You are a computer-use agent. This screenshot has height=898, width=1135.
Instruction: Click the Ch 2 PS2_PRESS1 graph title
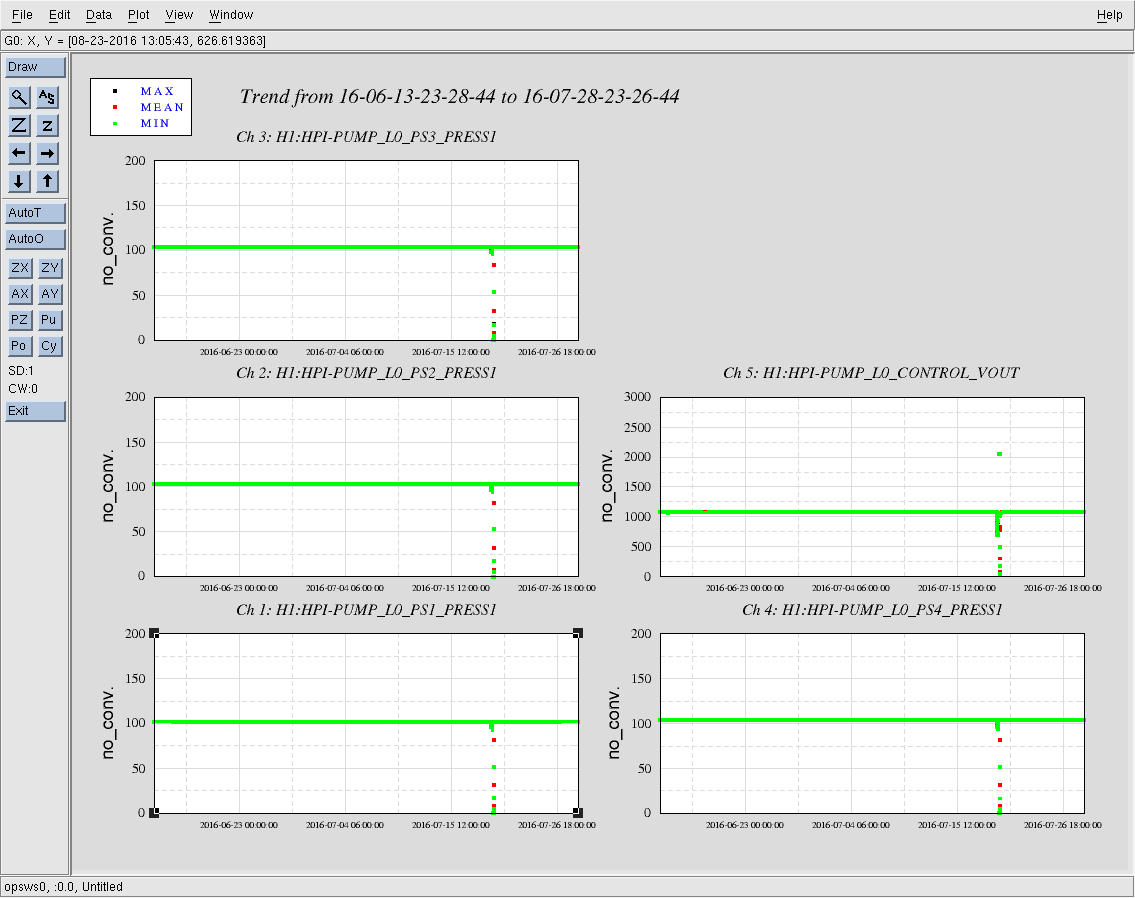coord(366,373)
